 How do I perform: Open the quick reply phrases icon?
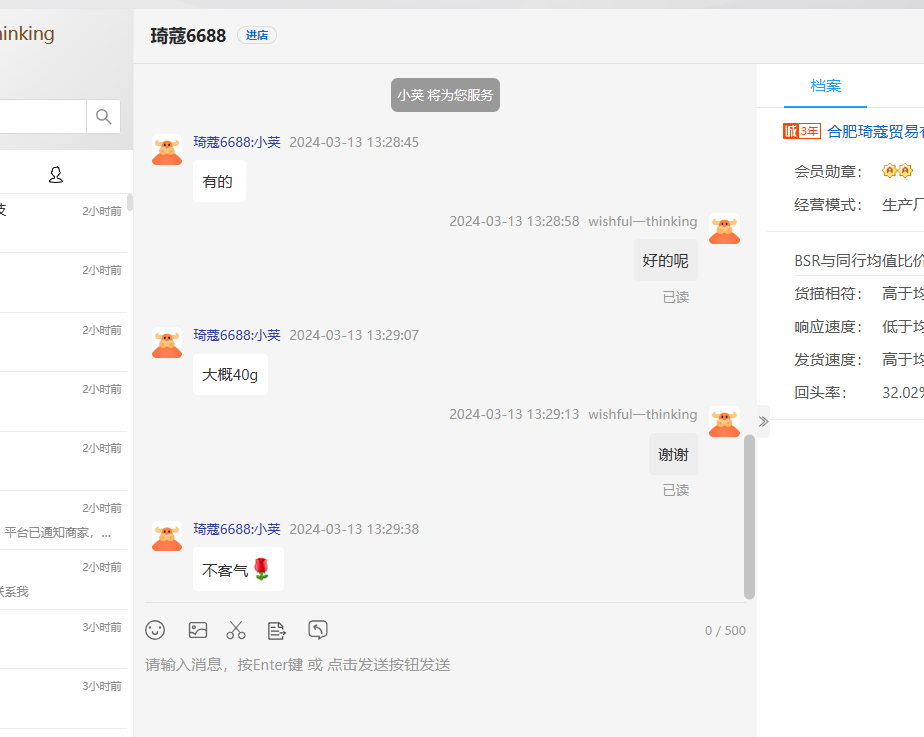click(x=277, y=630)
